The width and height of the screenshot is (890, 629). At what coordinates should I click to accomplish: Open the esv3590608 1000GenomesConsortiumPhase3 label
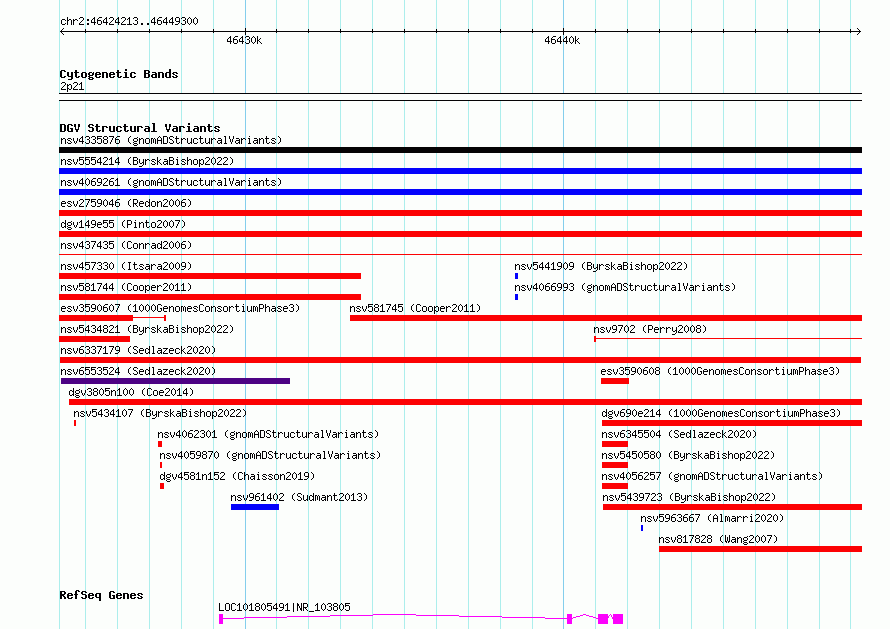tap(720, 371)
